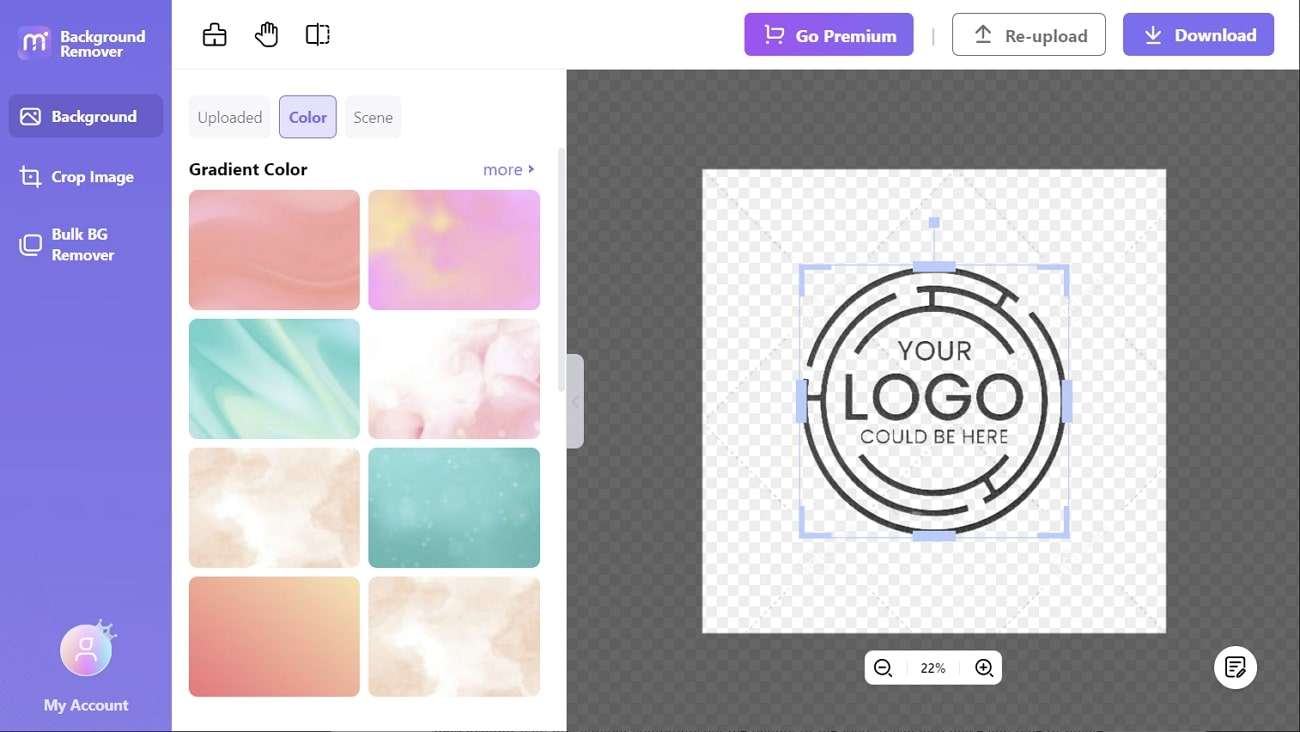This screenshot has width=1300, height=732.
Task: Open the Crop Image tool in sidebar
Action: [x=85, y=176]
